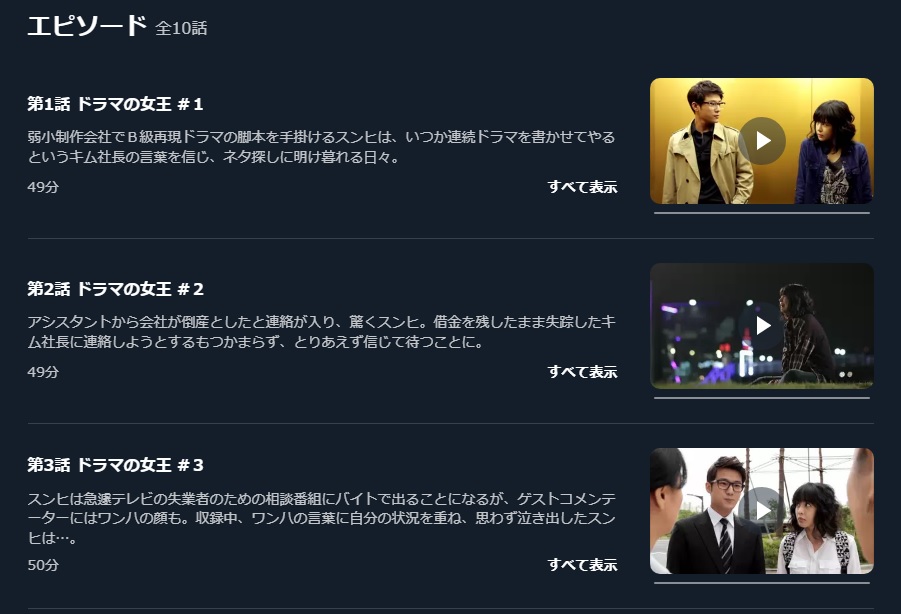Open the night city lights thumbnail
The width and height of the screenshot is (901, 614).
[x=762, y=326]
